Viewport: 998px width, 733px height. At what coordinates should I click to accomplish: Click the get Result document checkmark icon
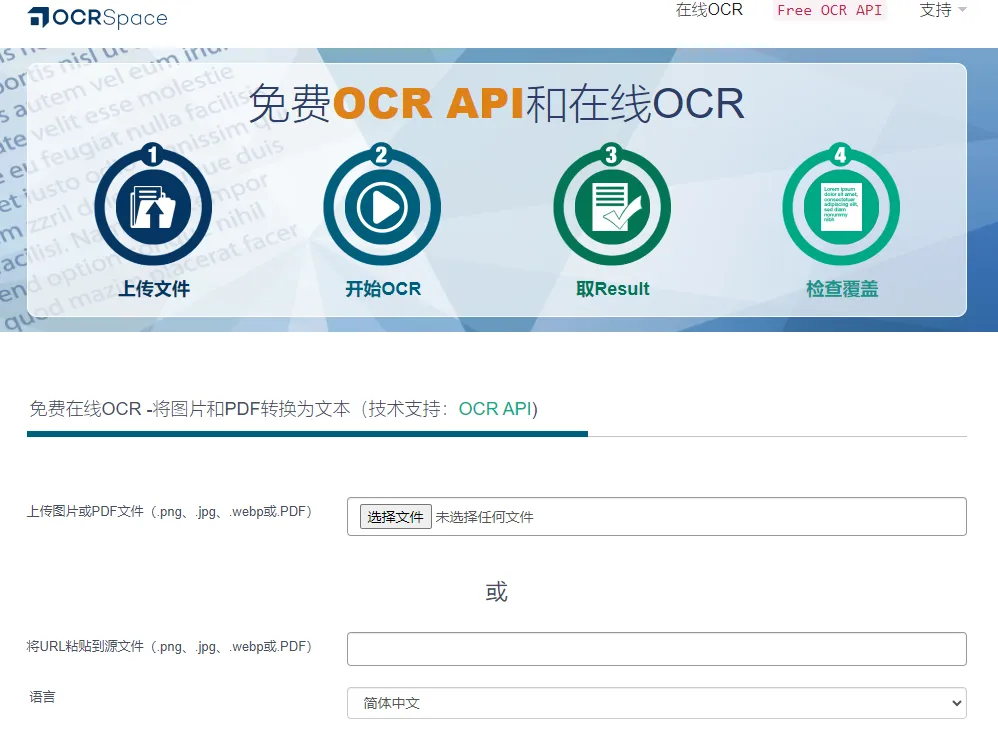coord(612,206)
